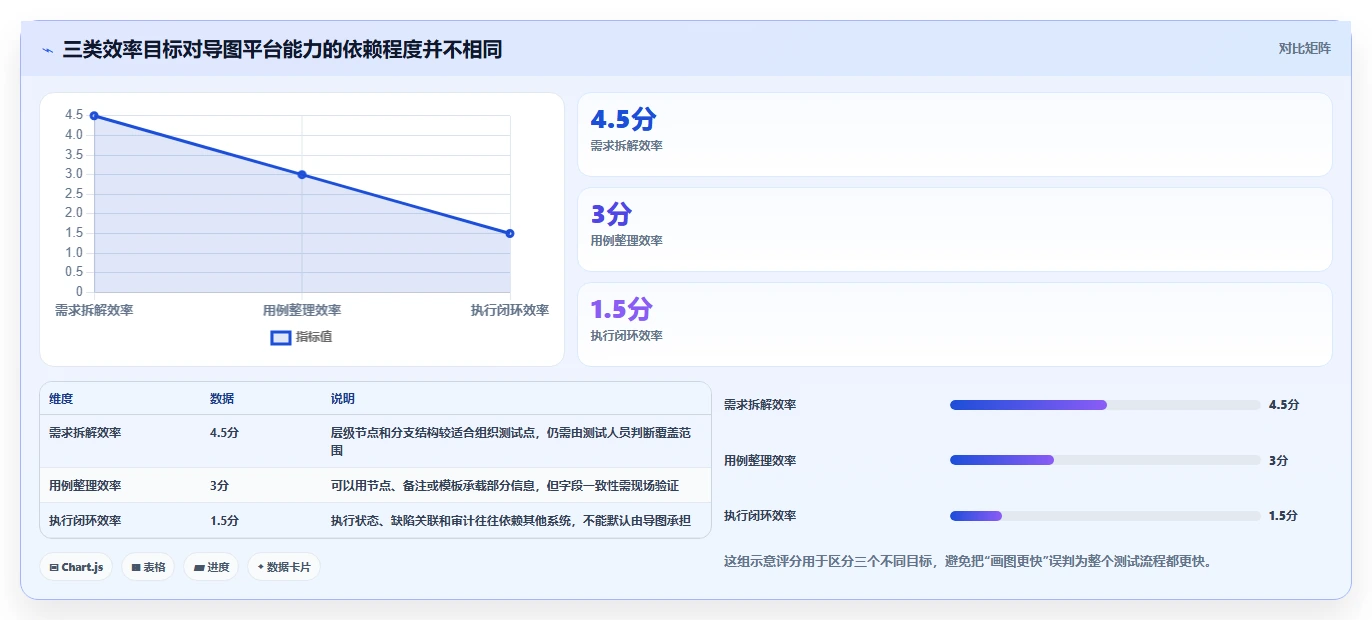This screenshot has width=1372, height=620.
Task: Click the 4.5分 value beside progress bar
Action: (x=1283, y=405)
